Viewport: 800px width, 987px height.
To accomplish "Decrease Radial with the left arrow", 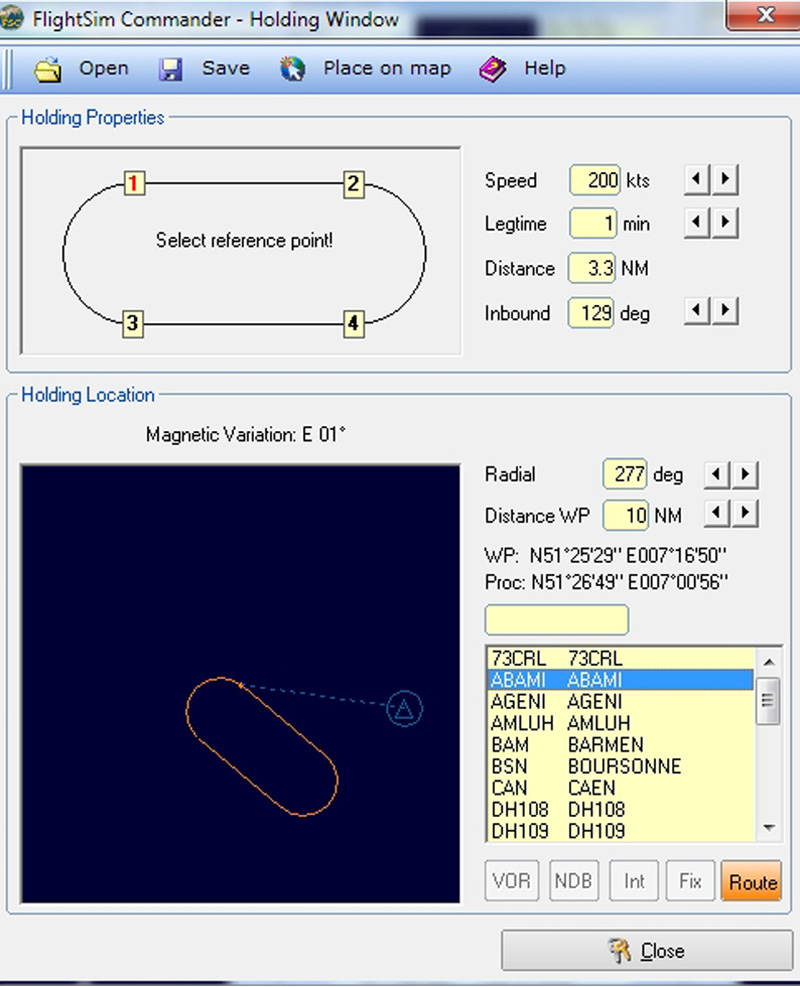I will point(716,474).
